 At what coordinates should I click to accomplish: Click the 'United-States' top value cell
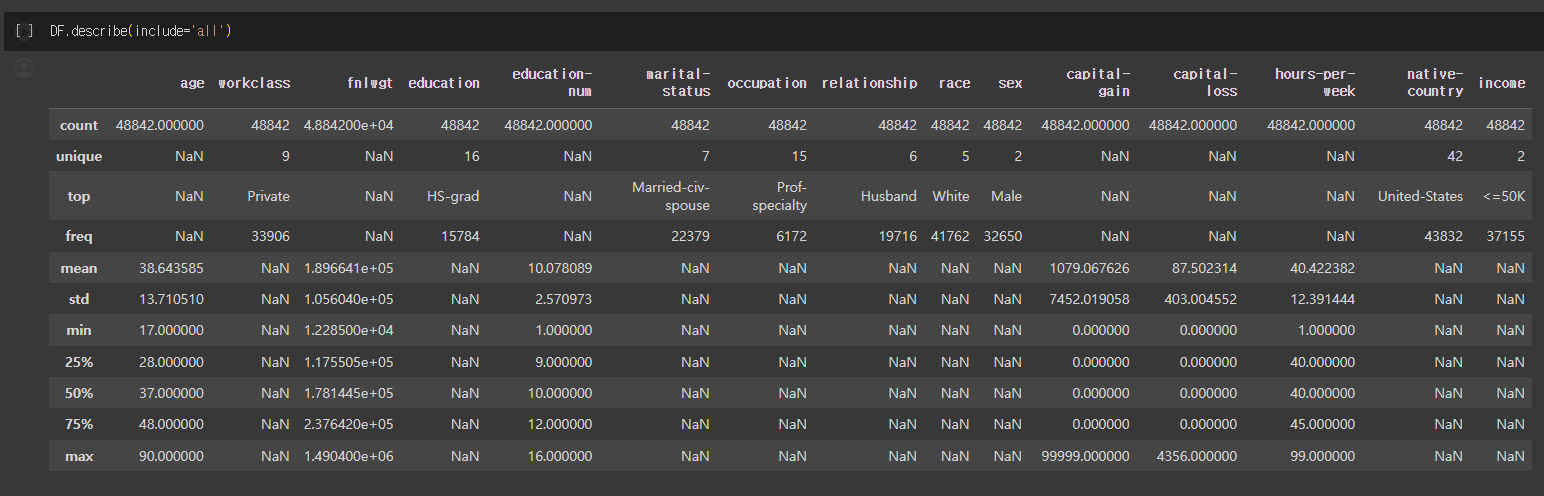pos(1420,196)
